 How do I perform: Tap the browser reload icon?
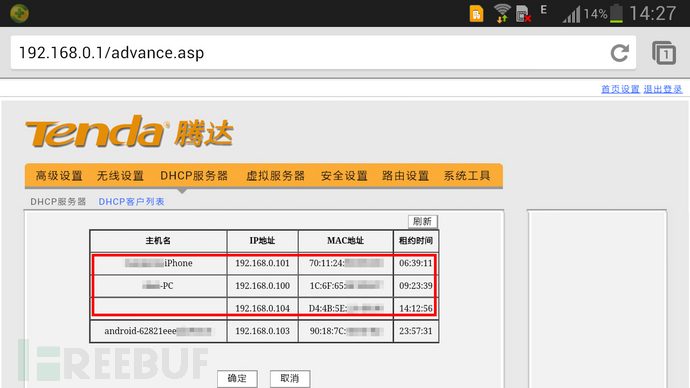[x=620, y=53]
